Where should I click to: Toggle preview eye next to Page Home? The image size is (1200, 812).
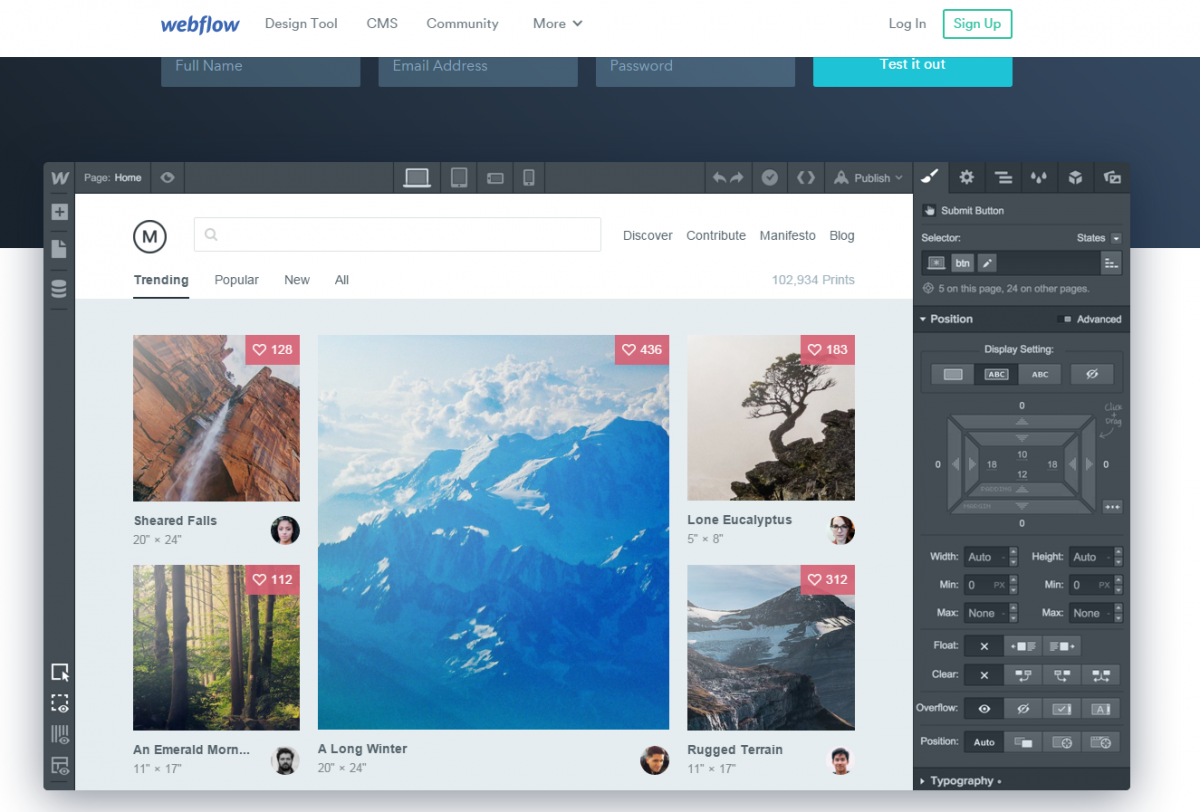click(167, 178)
